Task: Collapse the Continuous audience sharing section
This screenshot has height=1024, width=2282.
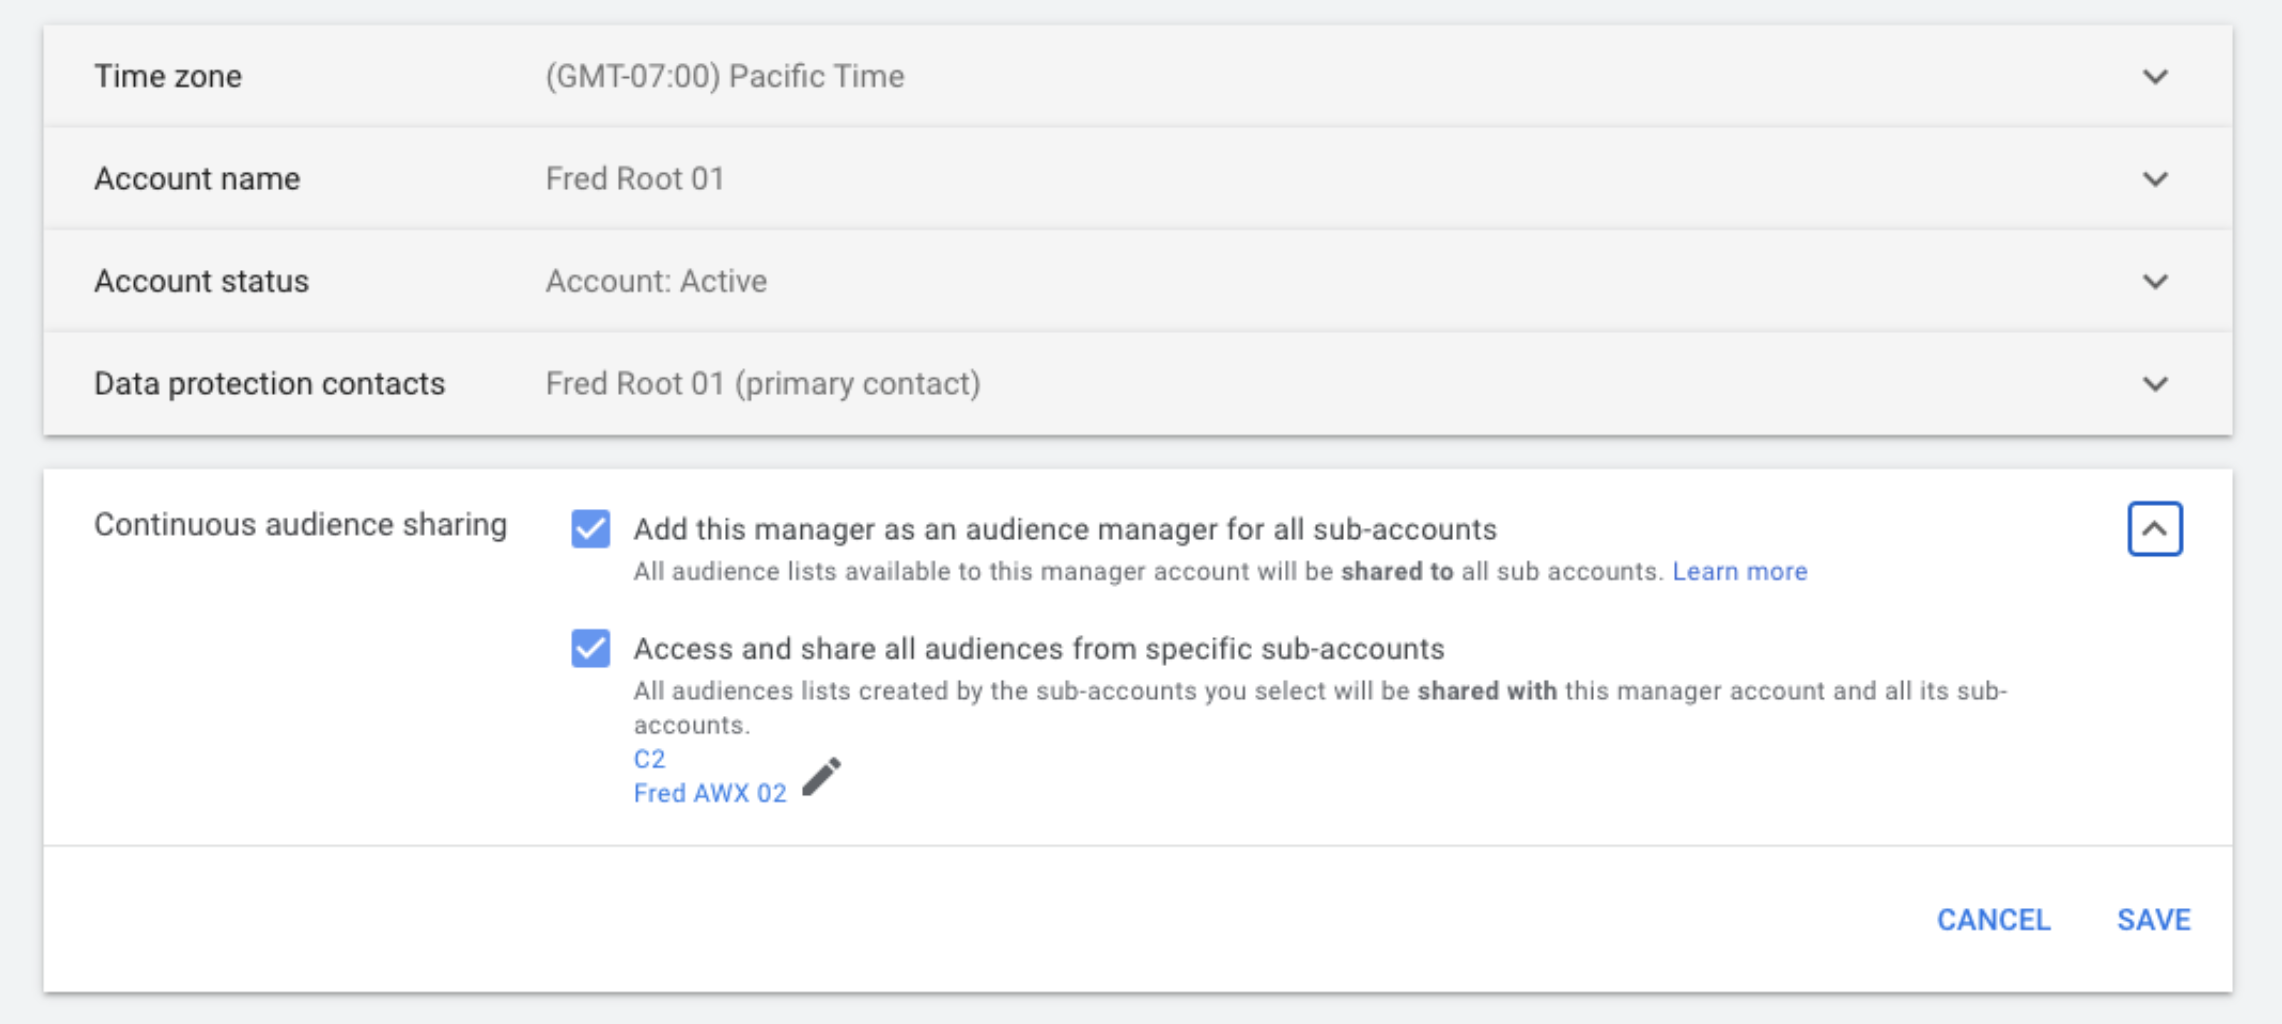Action: pos(2154,529)
